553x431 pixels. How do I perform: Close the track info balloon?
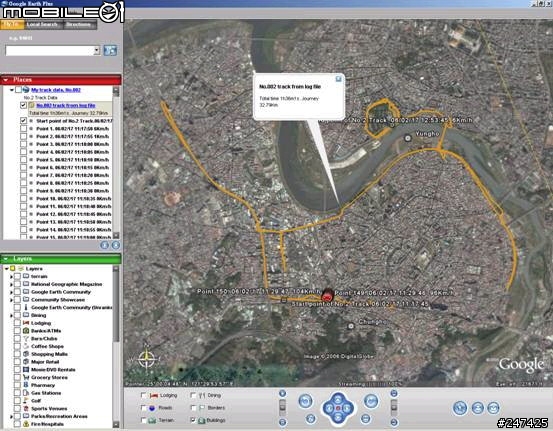pyautogui.click(x=338, y=79)
